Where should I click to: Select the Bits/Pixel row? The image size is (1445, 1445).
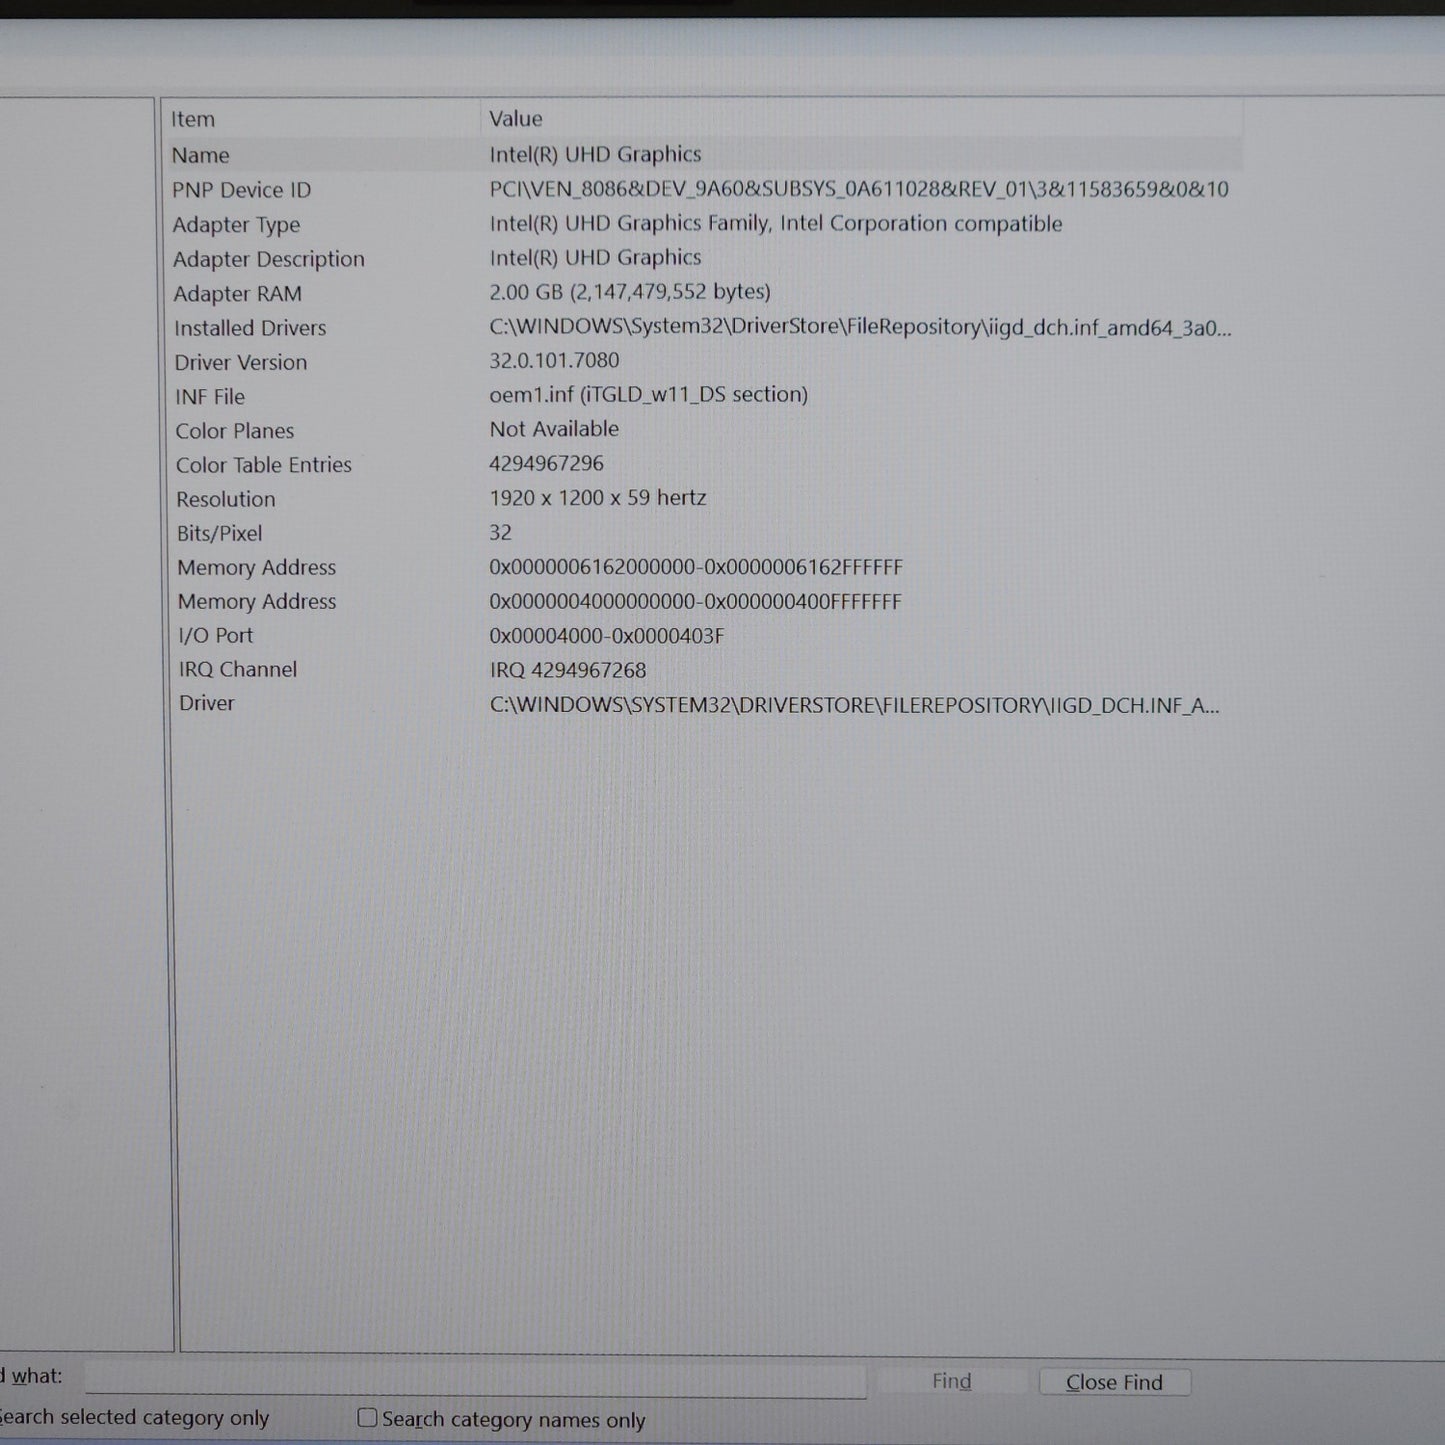point(219,533)
